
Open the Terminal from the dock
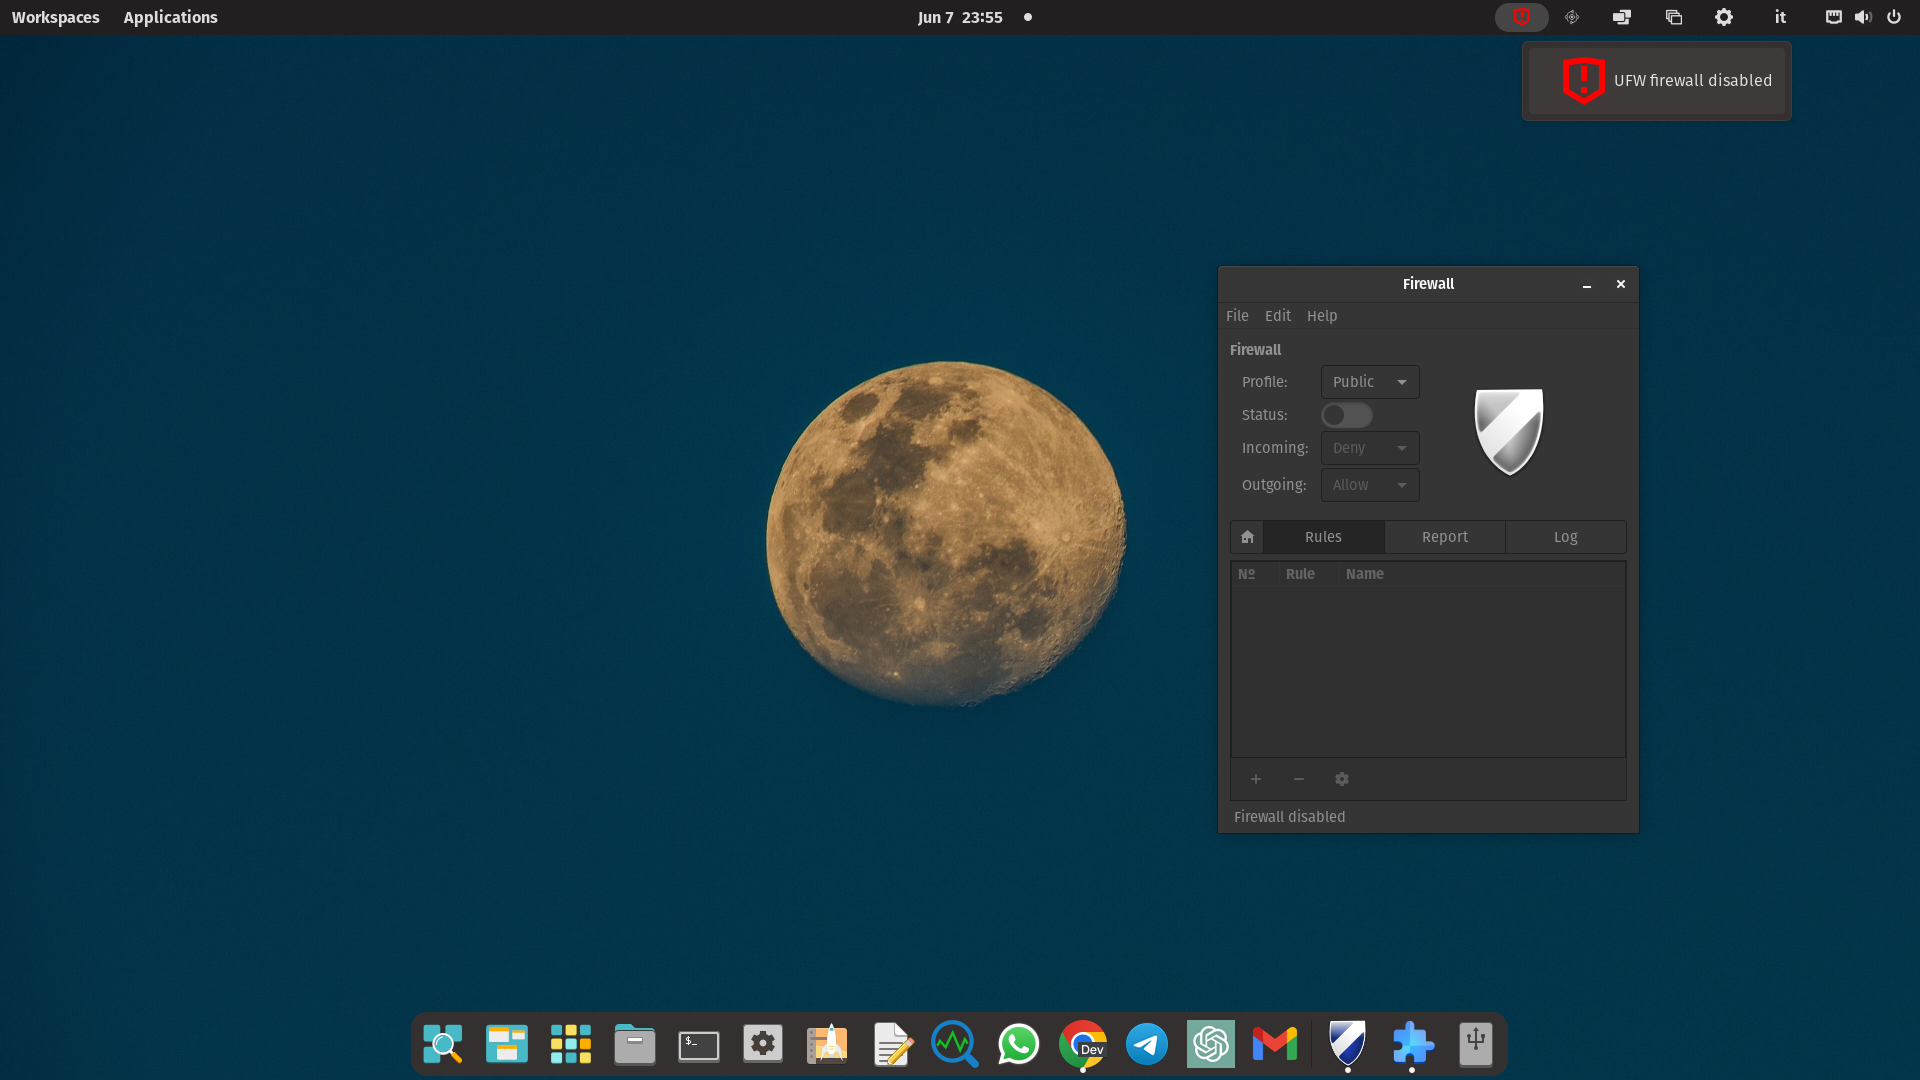click(699, 1044)
